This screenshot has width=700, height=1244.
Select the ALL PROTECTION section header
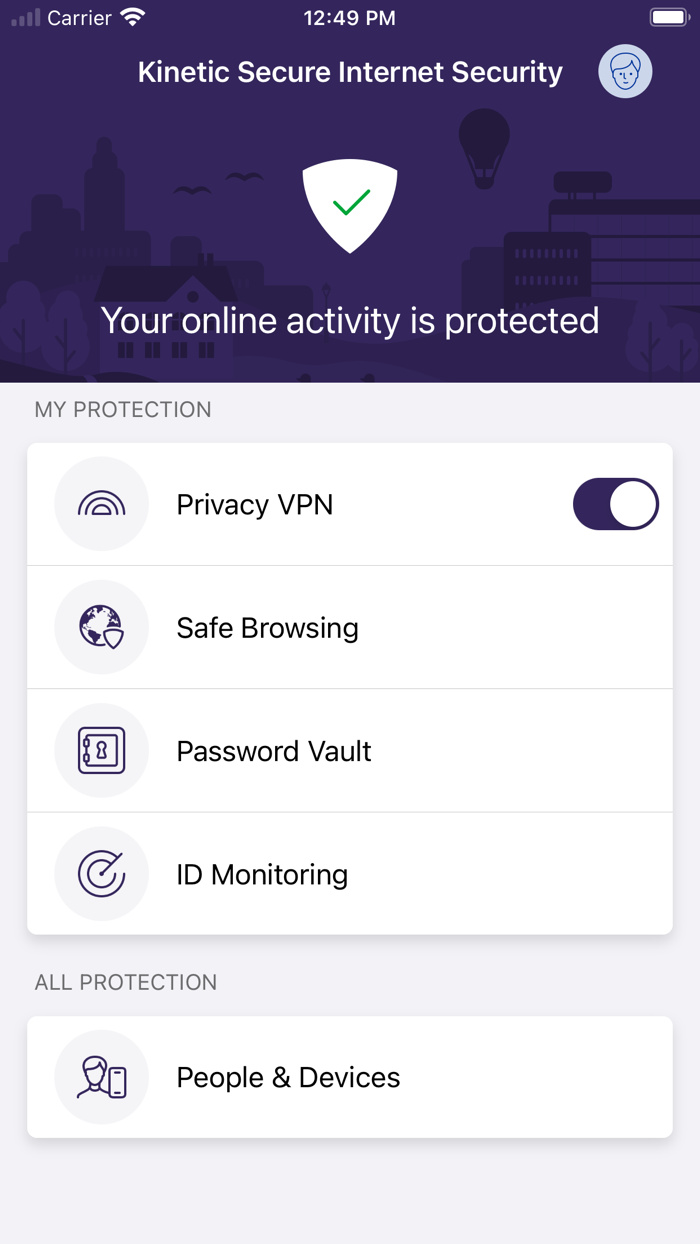126,982
